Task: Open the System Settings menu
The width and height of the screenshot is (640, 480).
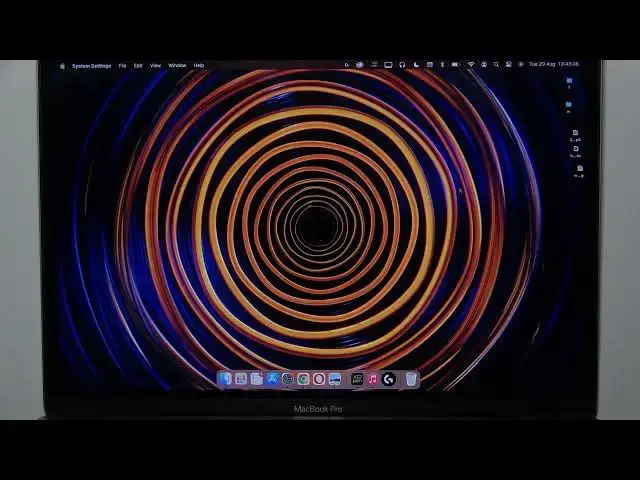Action: point(91,66)
